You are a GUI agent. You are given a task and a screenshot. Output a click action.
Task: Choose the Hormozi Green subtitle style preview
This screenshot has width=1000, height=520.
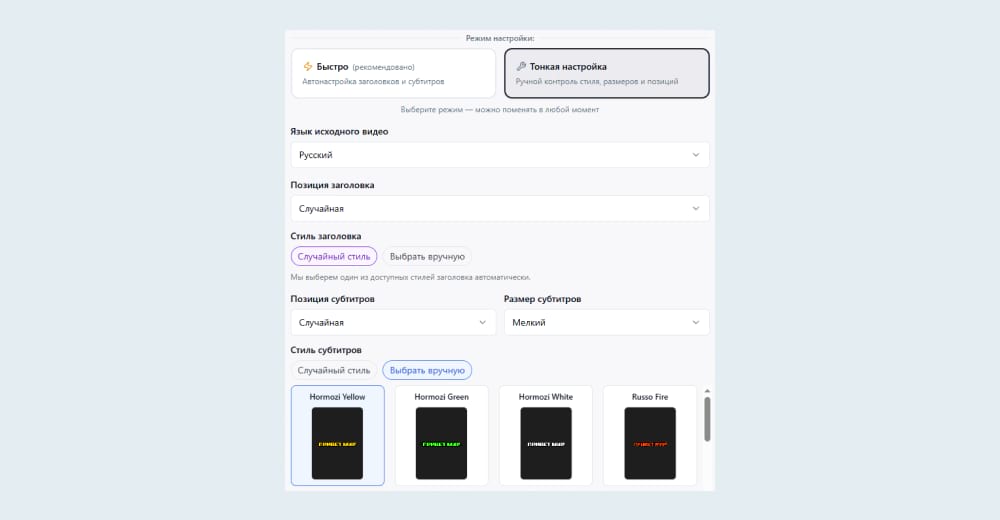441,443
